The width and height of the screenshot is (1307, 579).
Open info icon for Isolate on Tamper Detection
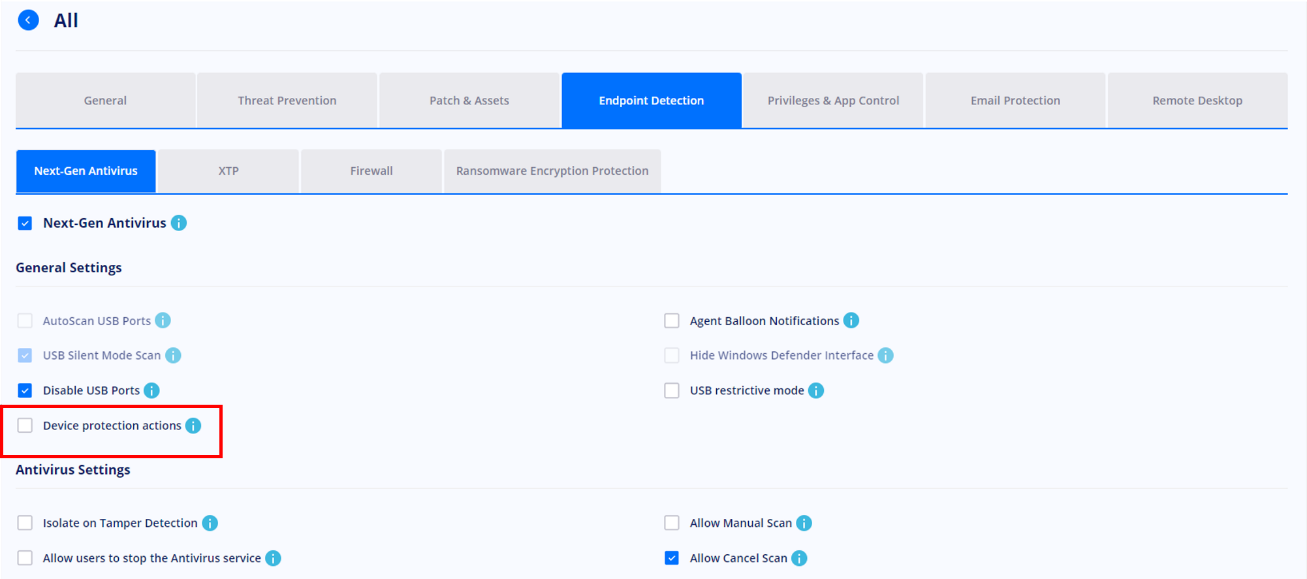click(210, 523)
